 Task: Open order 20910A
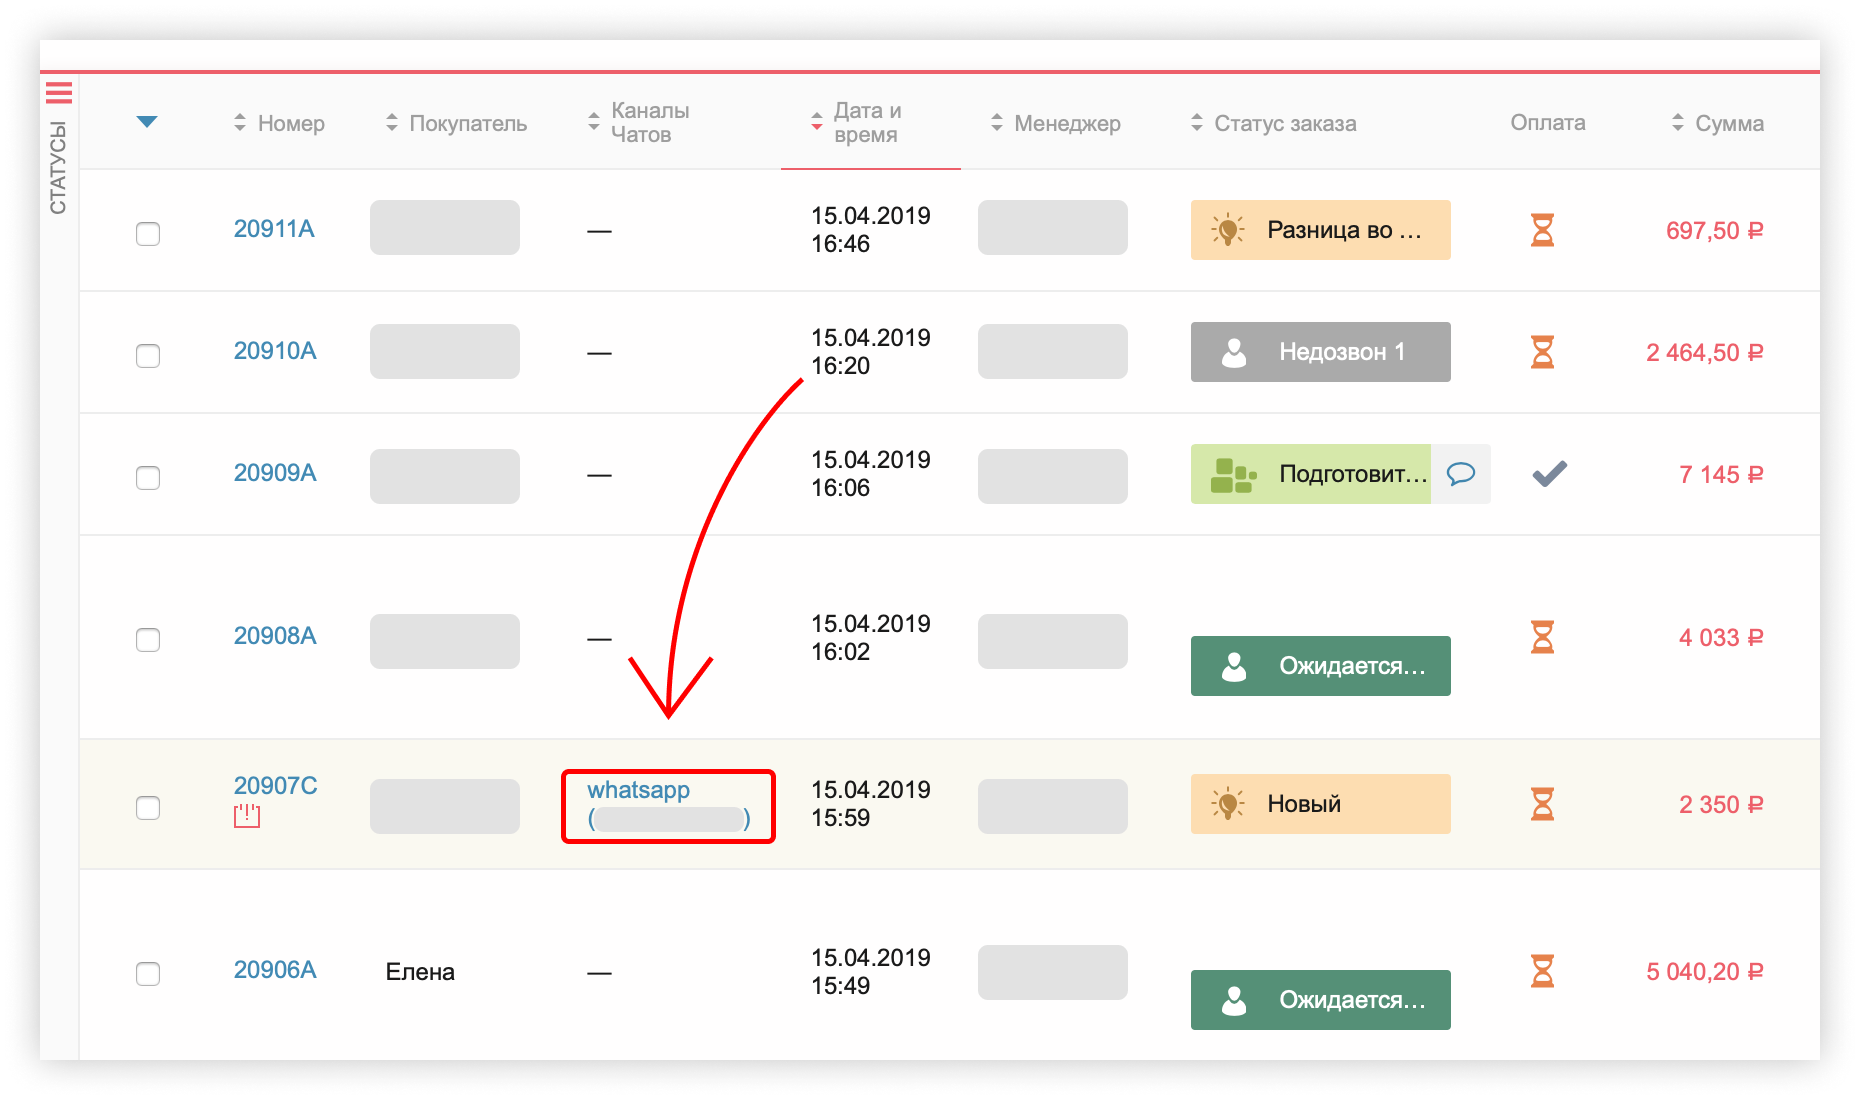[275, 351]
